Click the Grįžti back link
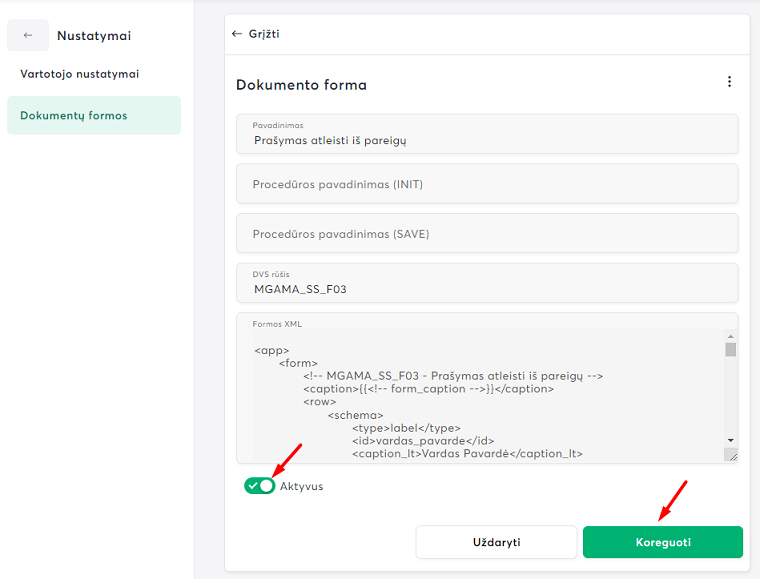760x579 pixels. click(256, 33)
